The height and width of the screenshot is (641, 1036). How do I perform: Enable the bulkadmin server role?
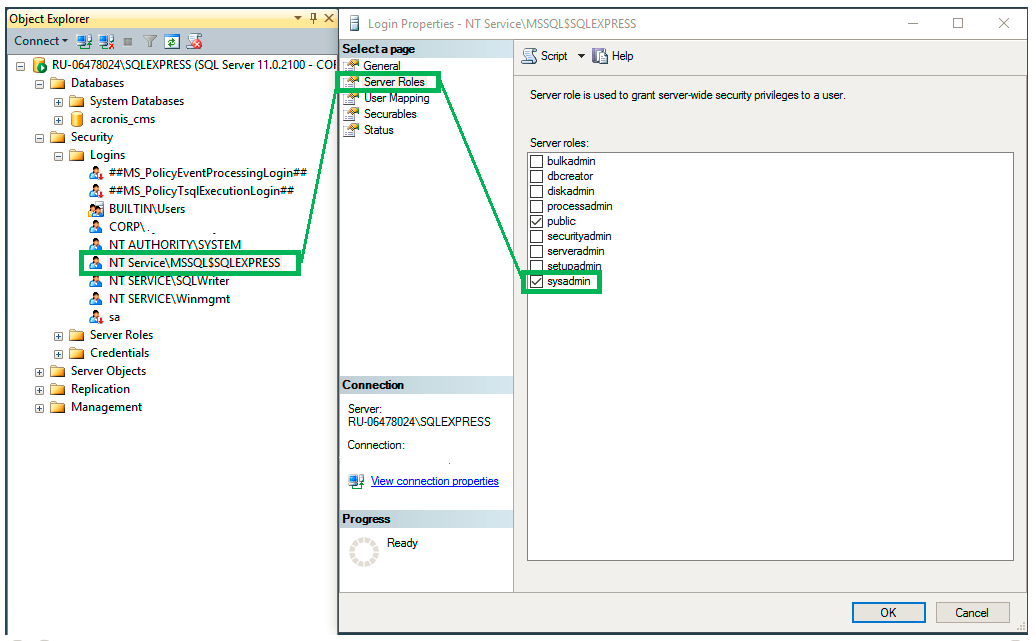(x=537, y=161)
